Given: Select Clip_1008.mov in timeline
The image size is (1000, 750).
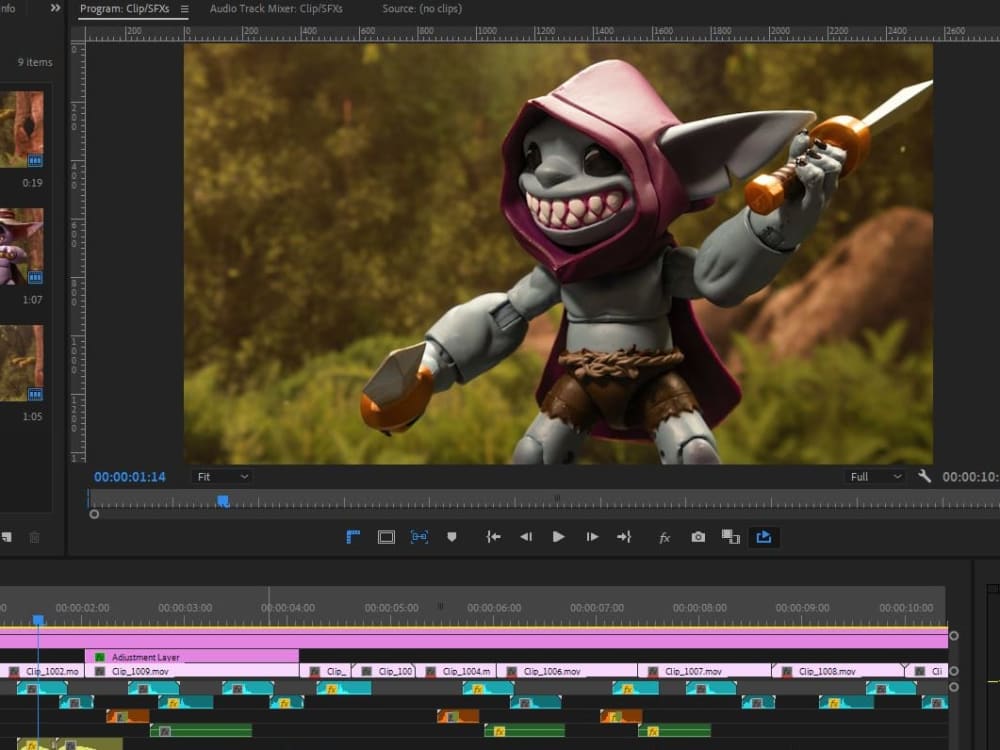Looking at the screenshot, I should [x=839, y=671].
